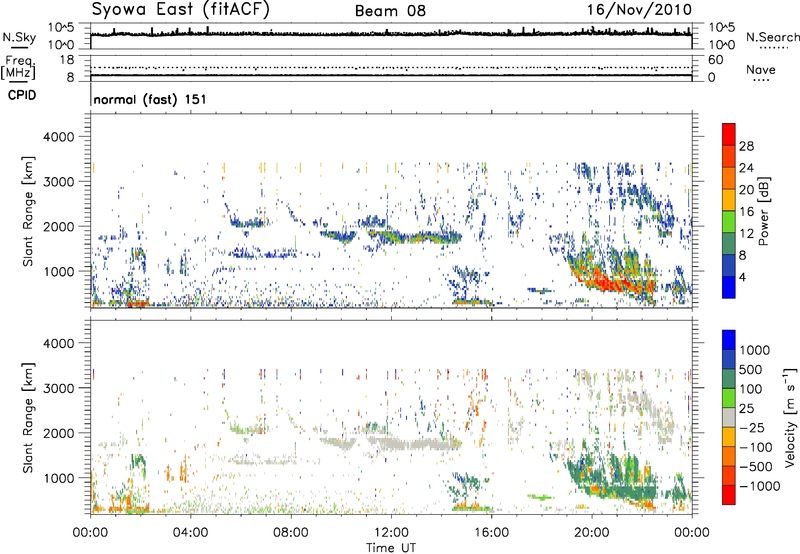Click the red bottom of velocity colorbar
Image resolution: width=800 pixels, height=554 pixels.
(x=729, y=495)
